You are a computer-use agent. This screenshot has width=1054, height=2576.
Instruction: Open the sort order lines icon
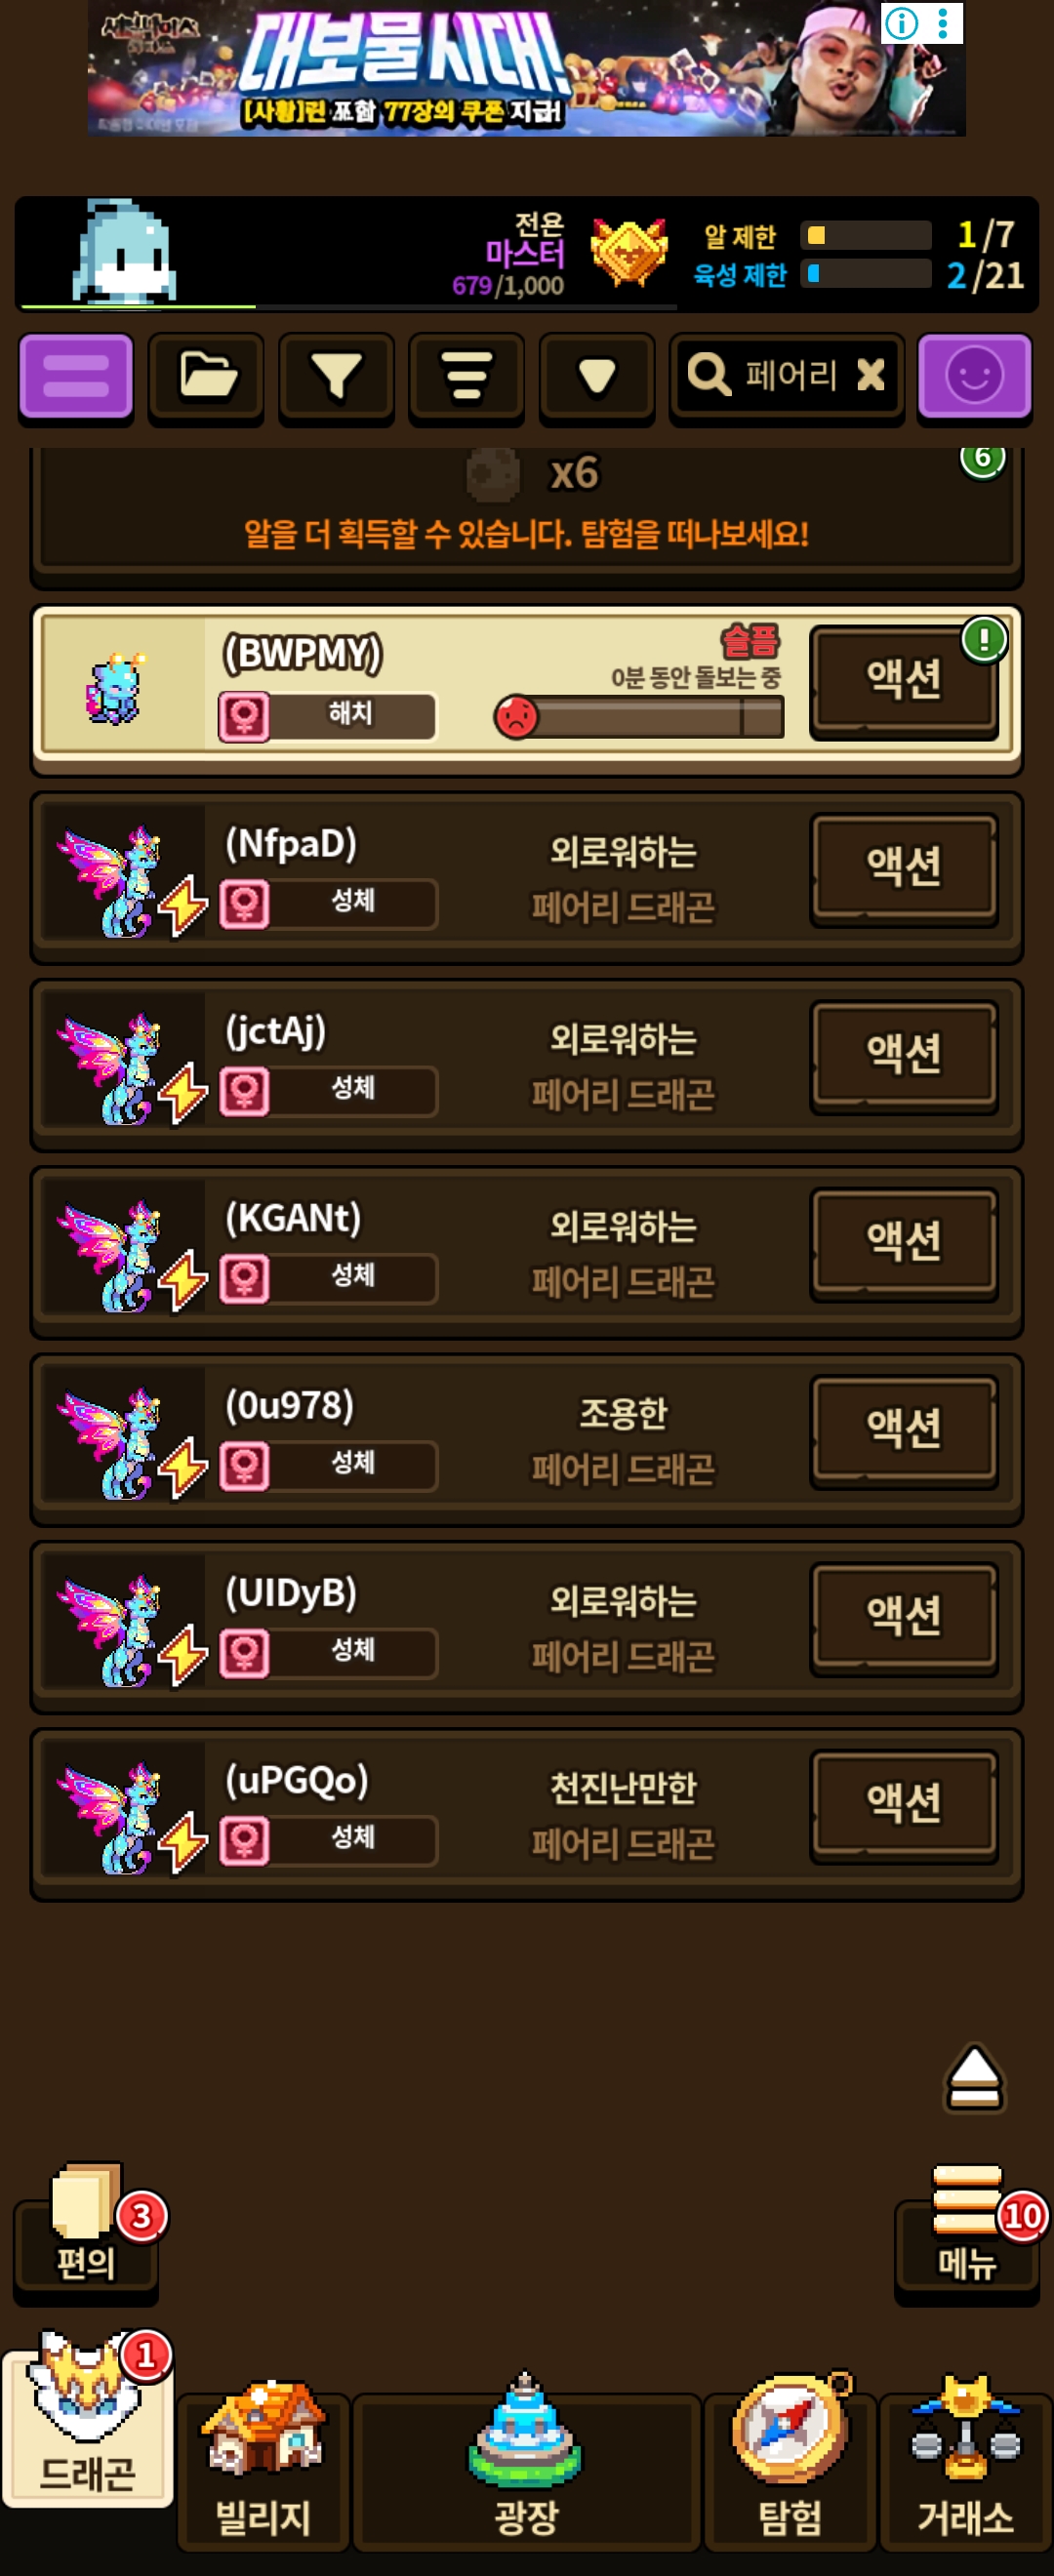(x=466, y=377)
